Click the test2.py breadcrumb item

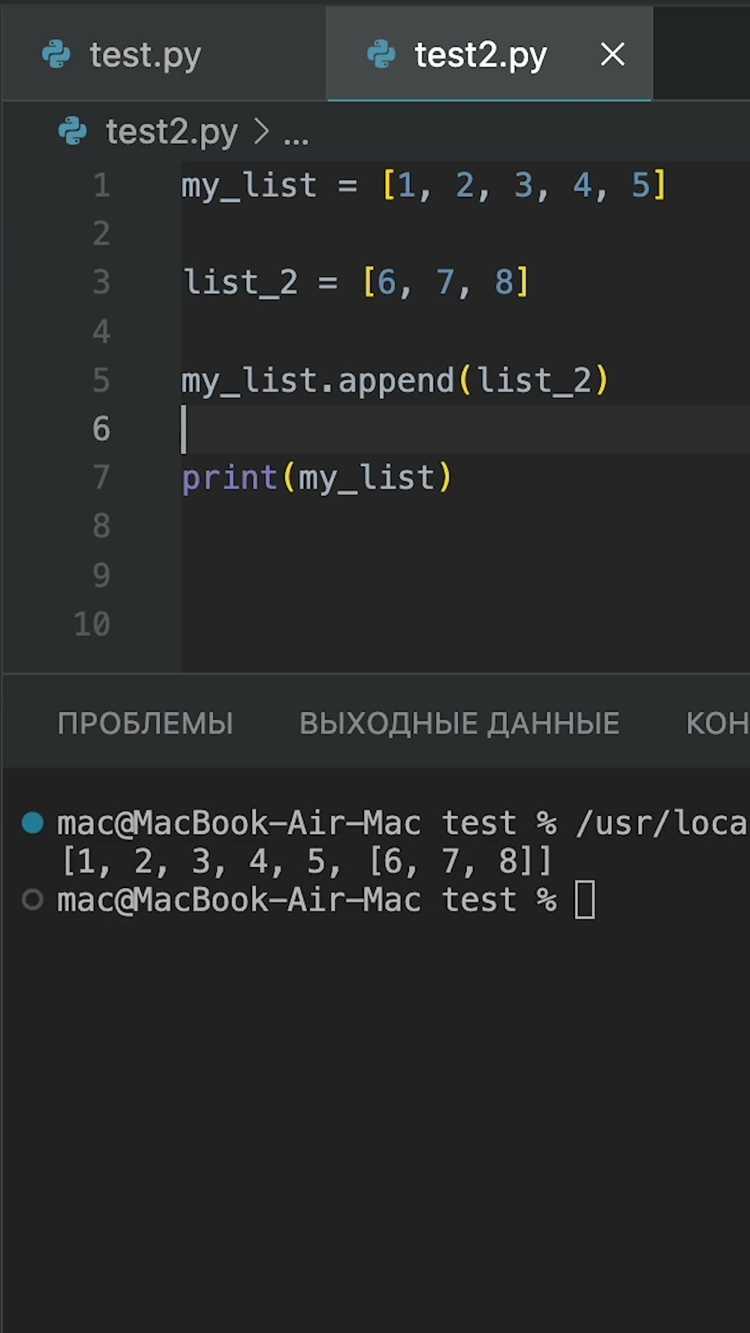172,132
